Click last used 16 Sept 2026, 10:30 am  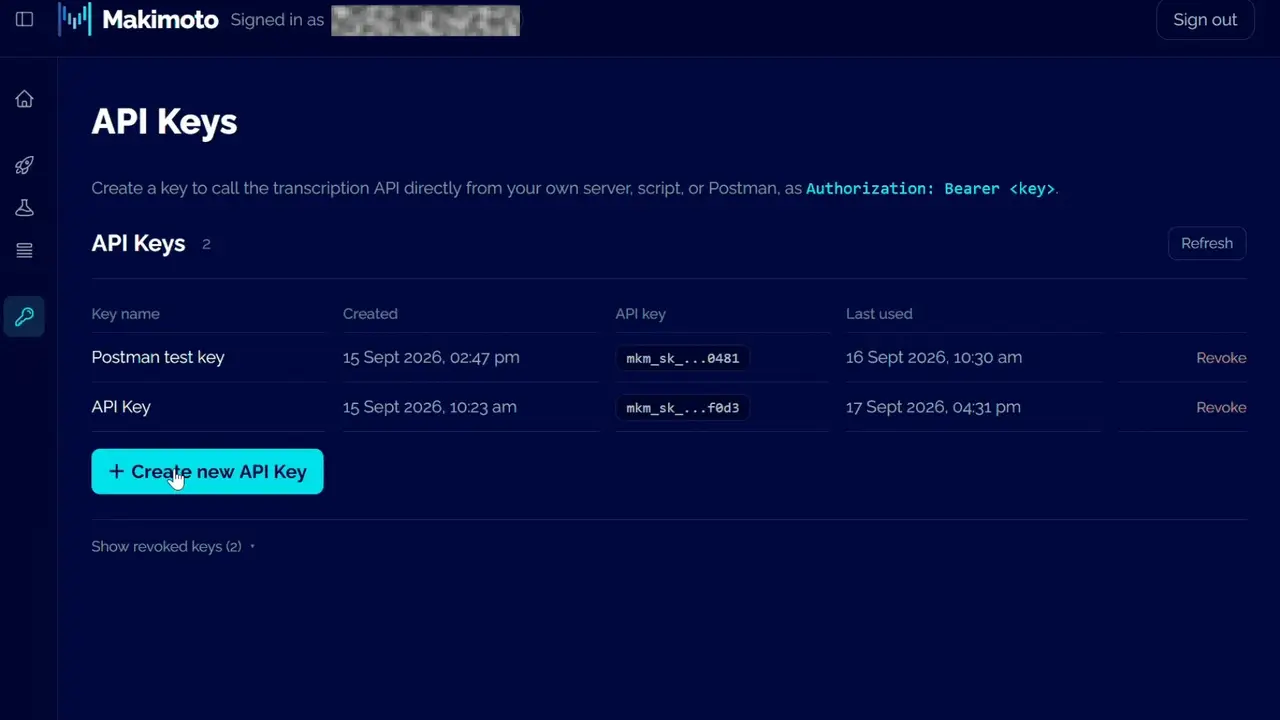934,358
